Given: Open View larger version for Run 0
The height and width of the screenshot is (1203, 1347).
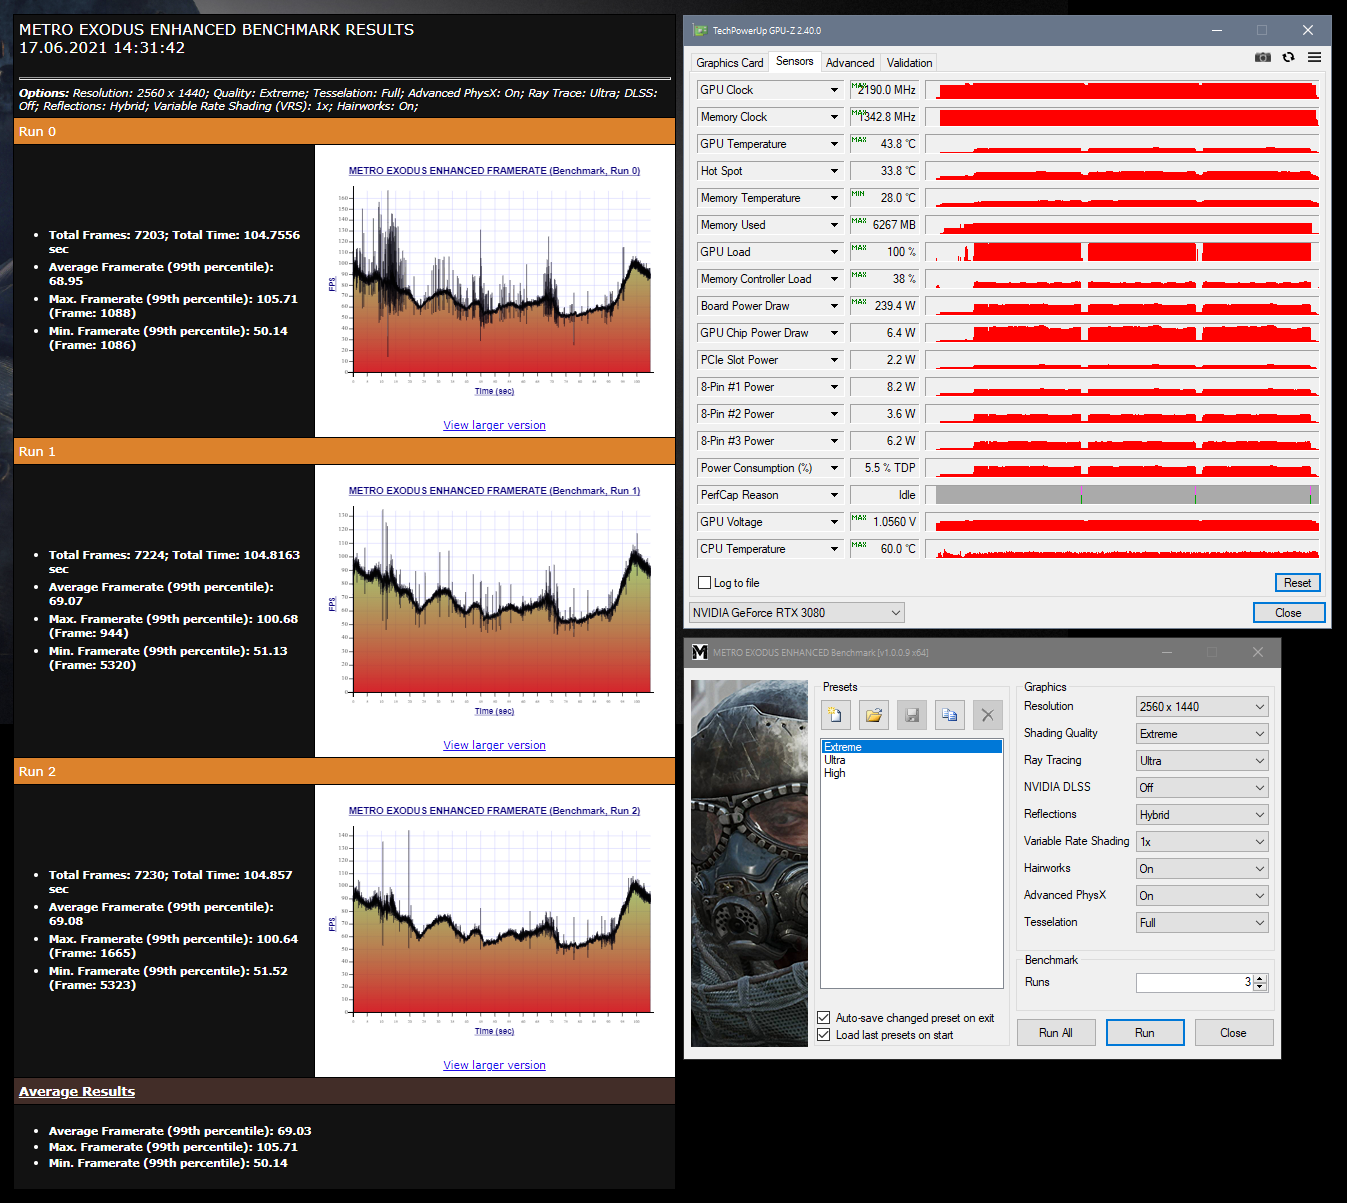Looking at the screenshot, I should tap(494, 425).
